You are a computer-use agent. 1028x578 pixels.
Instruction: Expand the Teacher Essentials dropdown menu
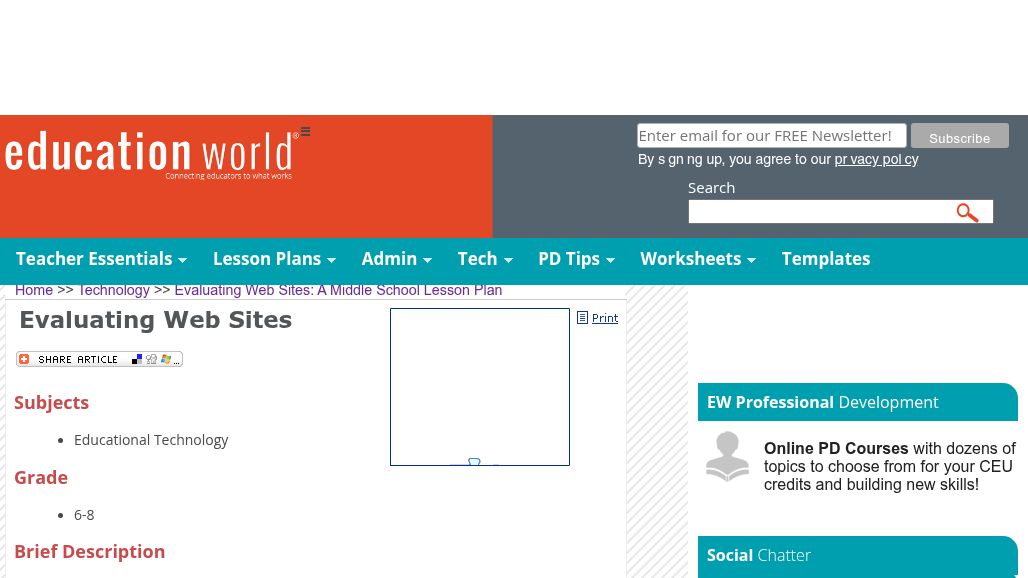(x=101, y=259)
